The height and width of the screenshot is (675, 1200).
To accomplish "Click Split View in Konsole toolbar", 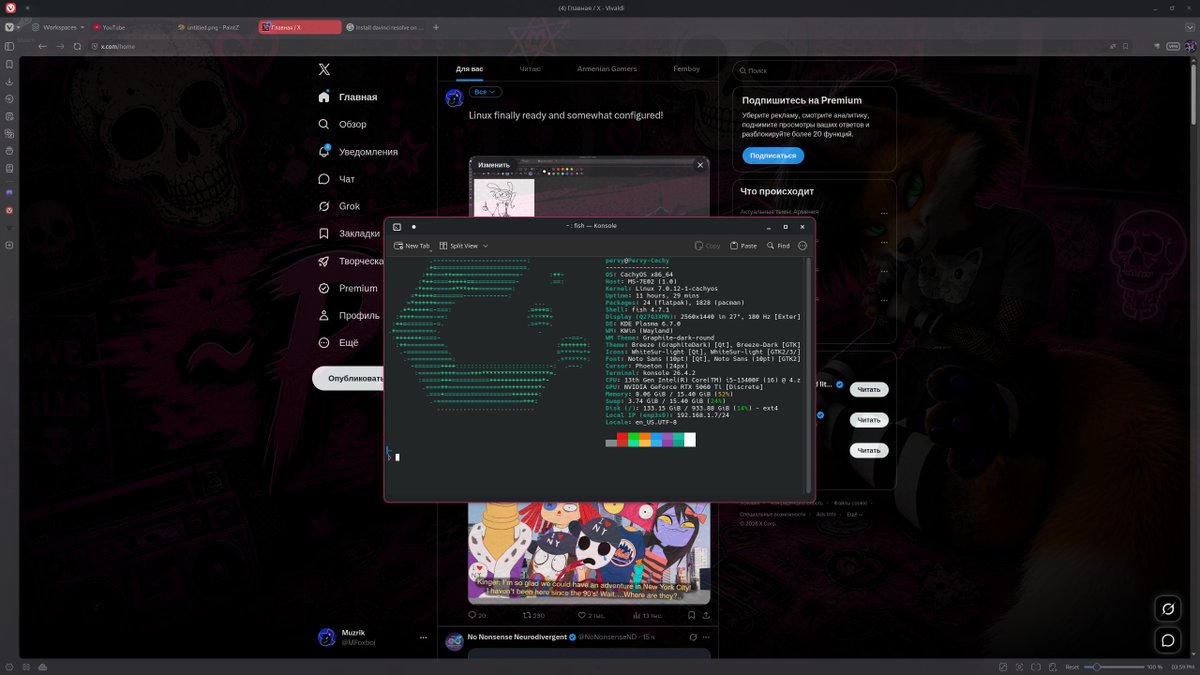I will [x=458, y=245].
